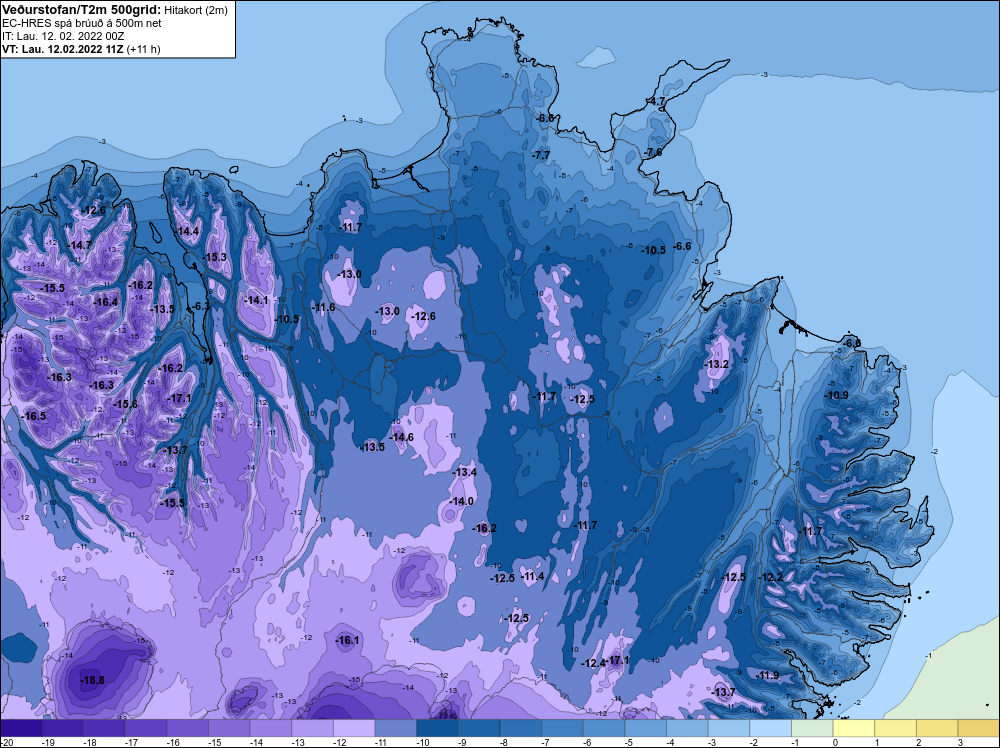This screenshot has height=748, width=1000.
Task: Click the -14.0 temperature value
Action: point(461,501)
